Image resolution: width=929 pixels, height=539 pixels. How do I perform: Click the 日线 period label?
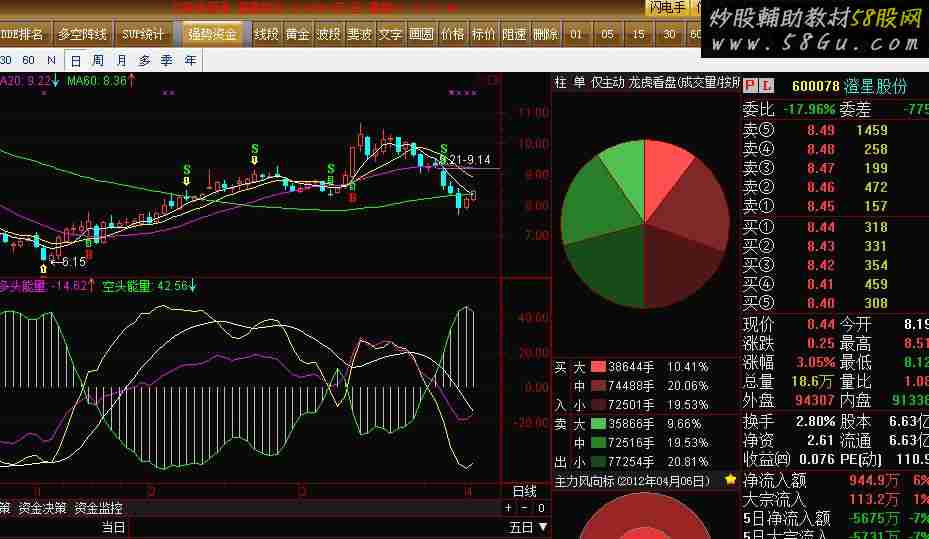click(x=524, y=492)
